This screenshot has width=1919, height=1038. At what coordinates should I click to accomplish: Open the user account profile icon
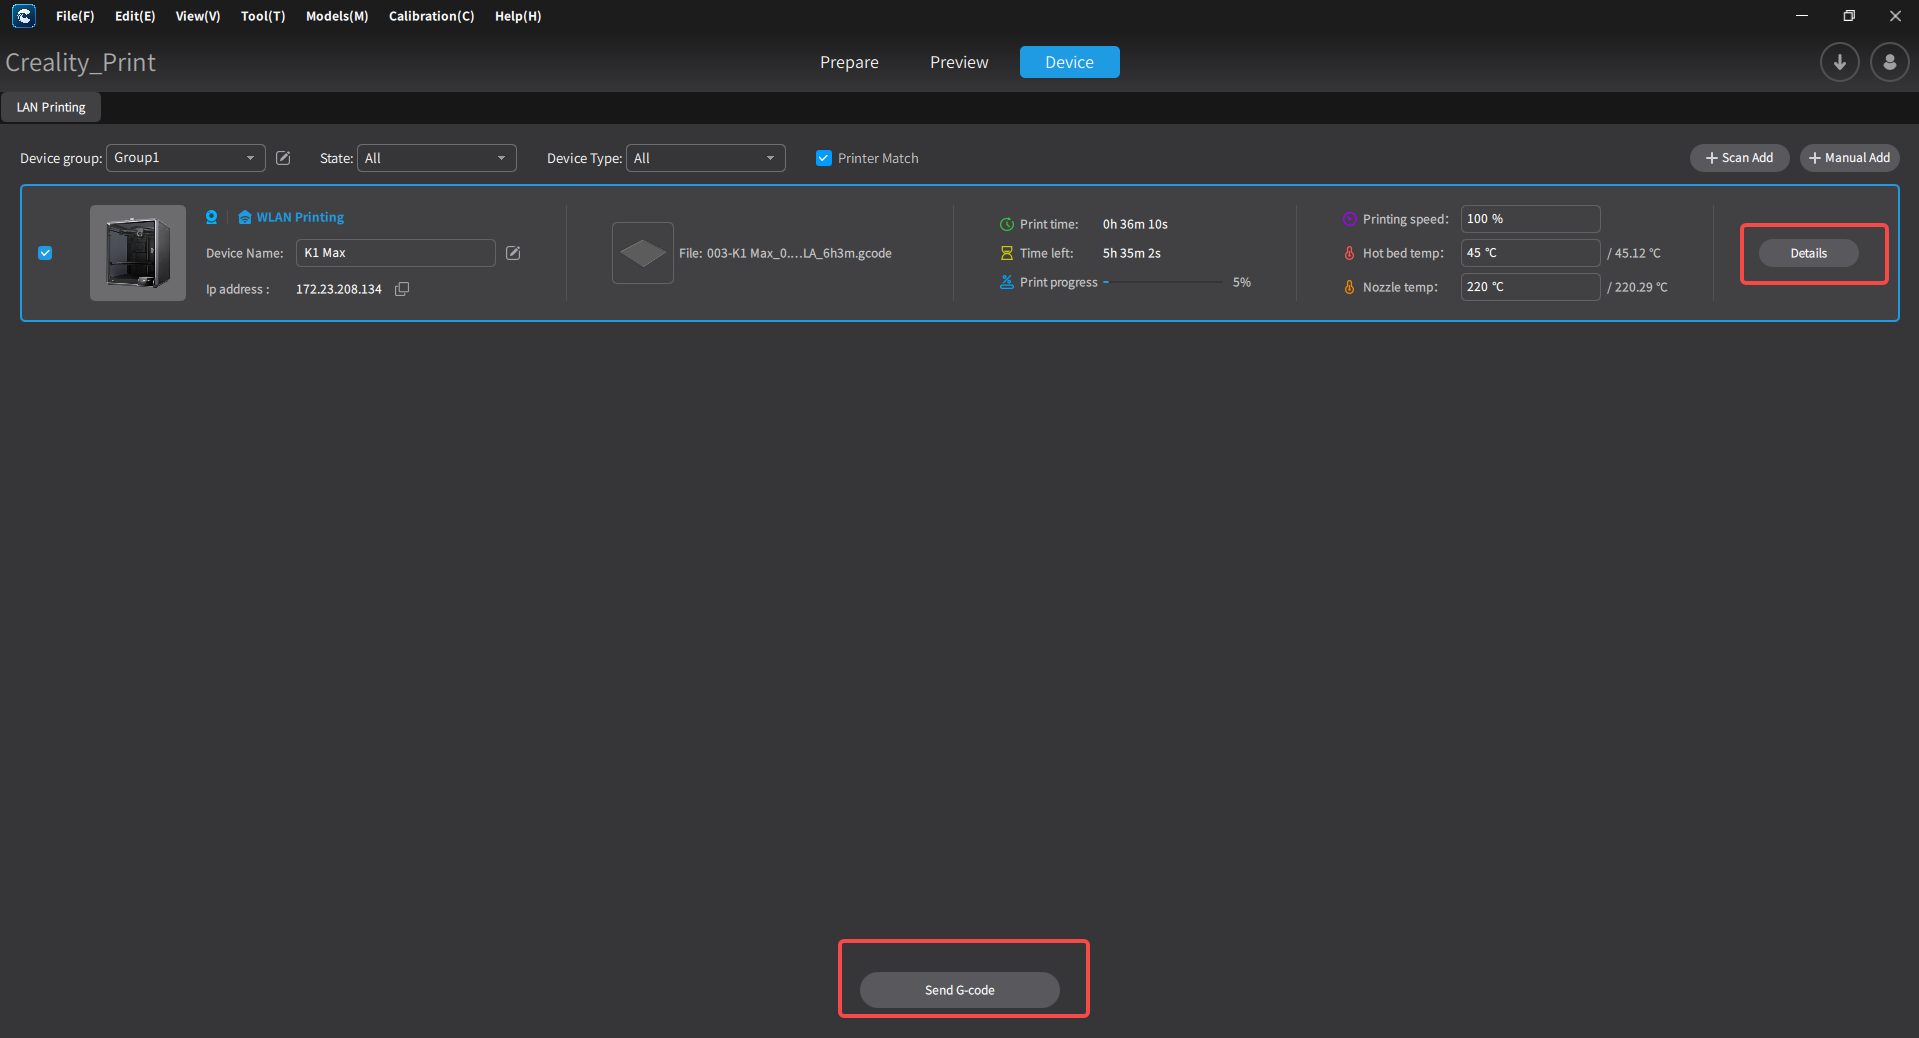(1889, 62)
